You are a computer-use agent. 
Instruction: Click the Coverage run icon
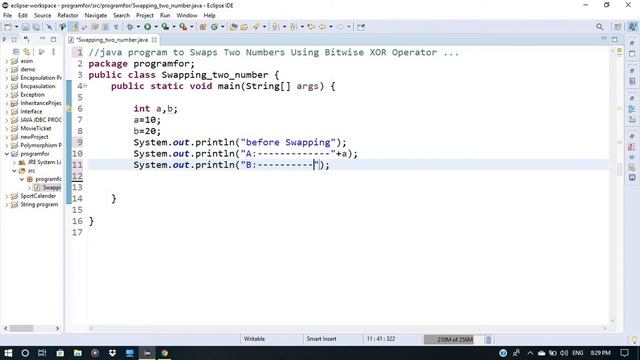tap(165, 27)
